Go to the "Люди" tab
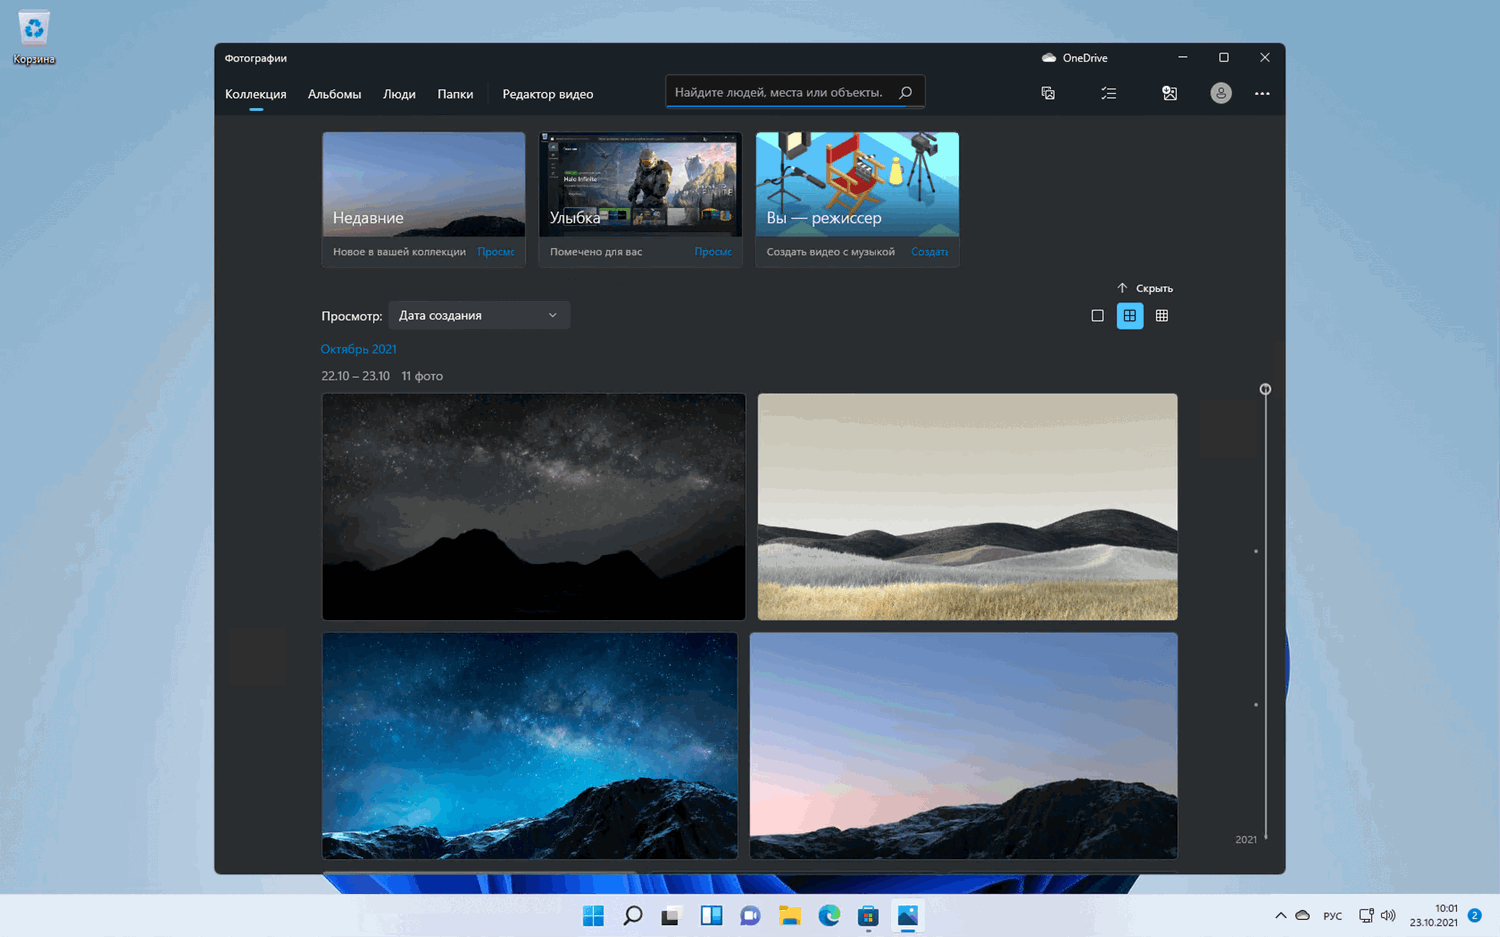 (x=399, y=94)
